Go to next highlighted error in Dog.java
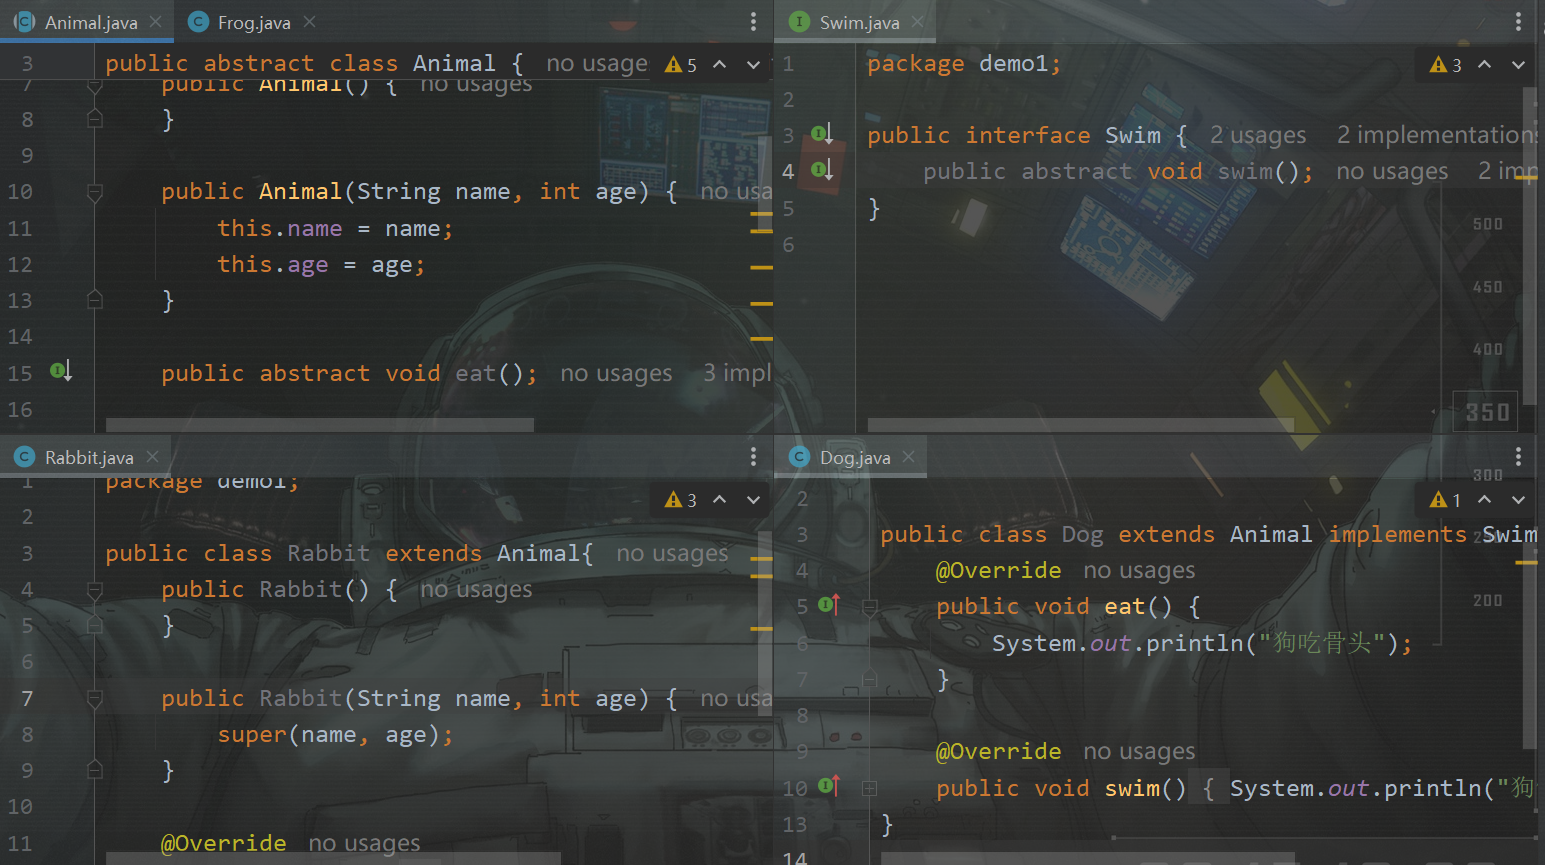Viewport: 1545px width, 865px height. [1518, 500]
